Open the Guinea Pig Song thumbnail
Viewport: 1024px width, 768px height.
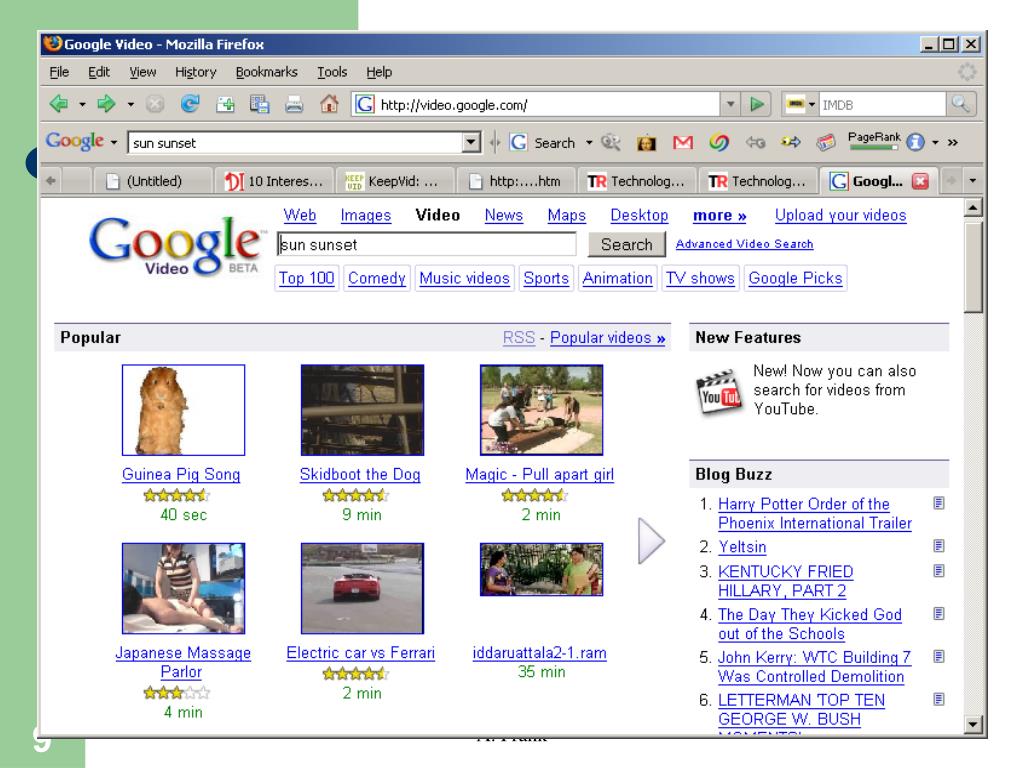coord(184,409)
